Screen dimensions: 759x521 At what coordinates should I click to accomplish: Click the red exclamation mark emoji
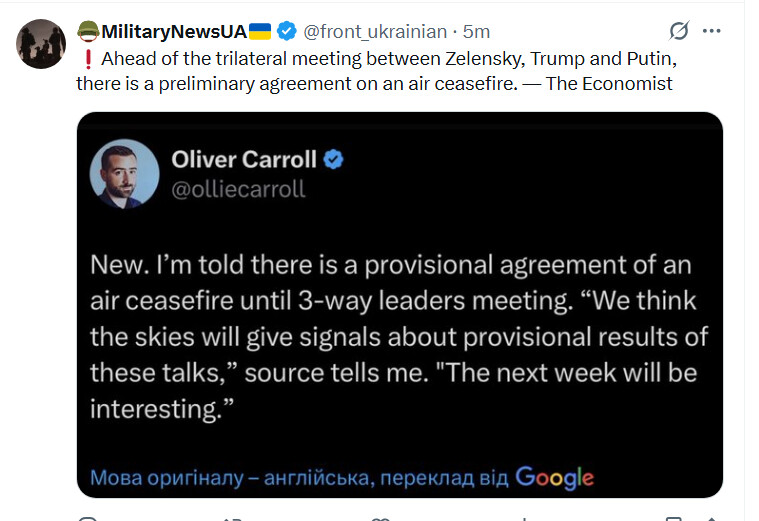[88, 59]
